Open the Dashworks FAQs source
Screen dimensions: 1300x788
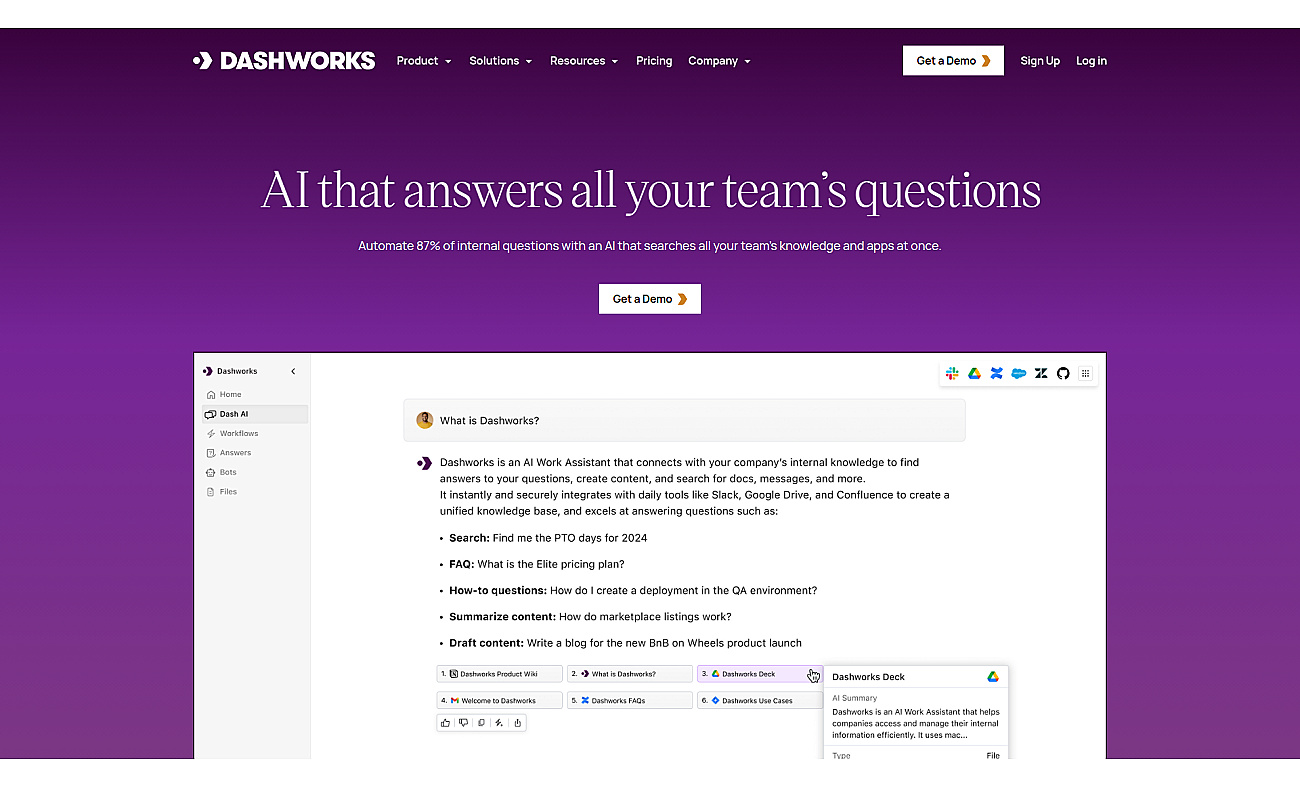click(x=630, y=700)
